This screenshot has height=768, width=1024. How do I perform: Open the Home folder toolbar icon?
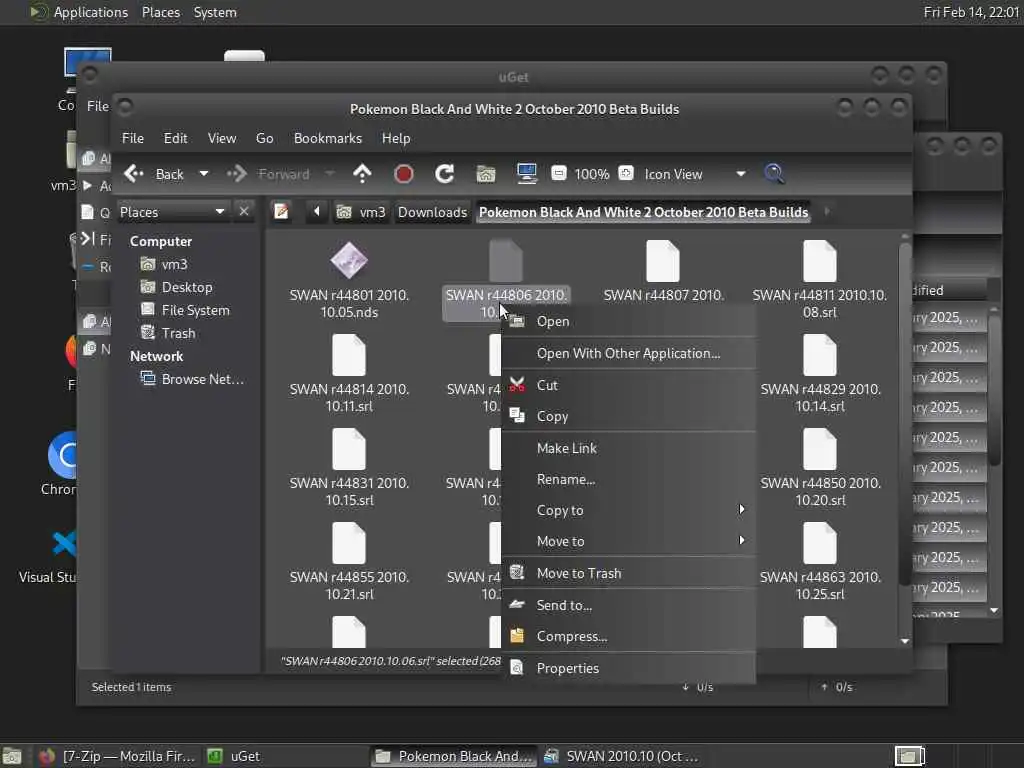pos(486,174)
